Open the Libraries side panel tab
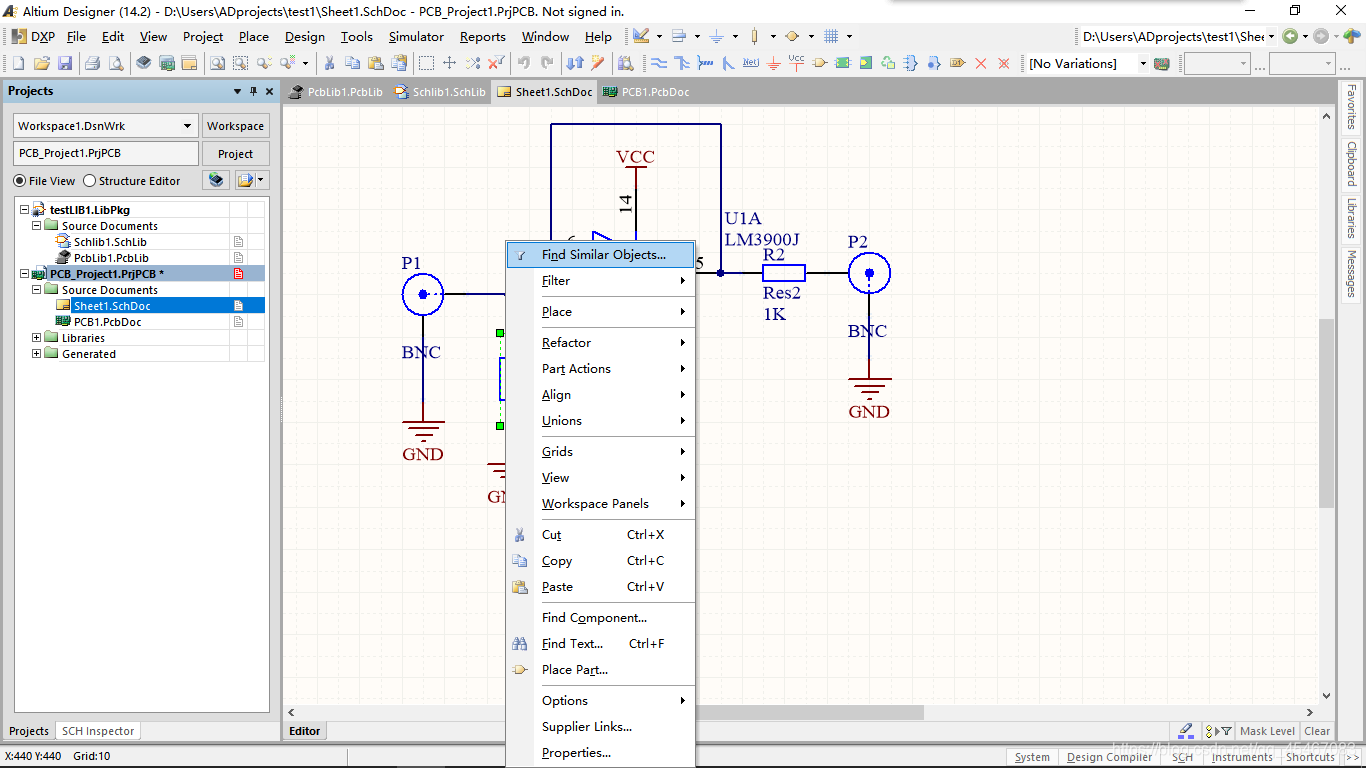Screen dimensions: 1366x768 [1351, 217]
